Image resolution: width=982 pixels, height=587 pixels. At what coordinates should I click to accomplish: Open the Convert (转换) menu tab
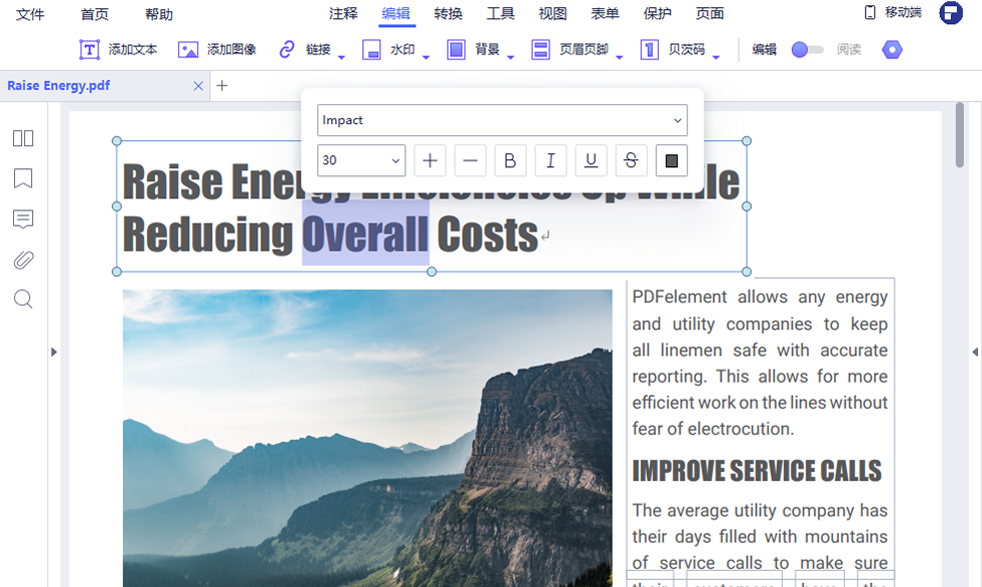448,14
